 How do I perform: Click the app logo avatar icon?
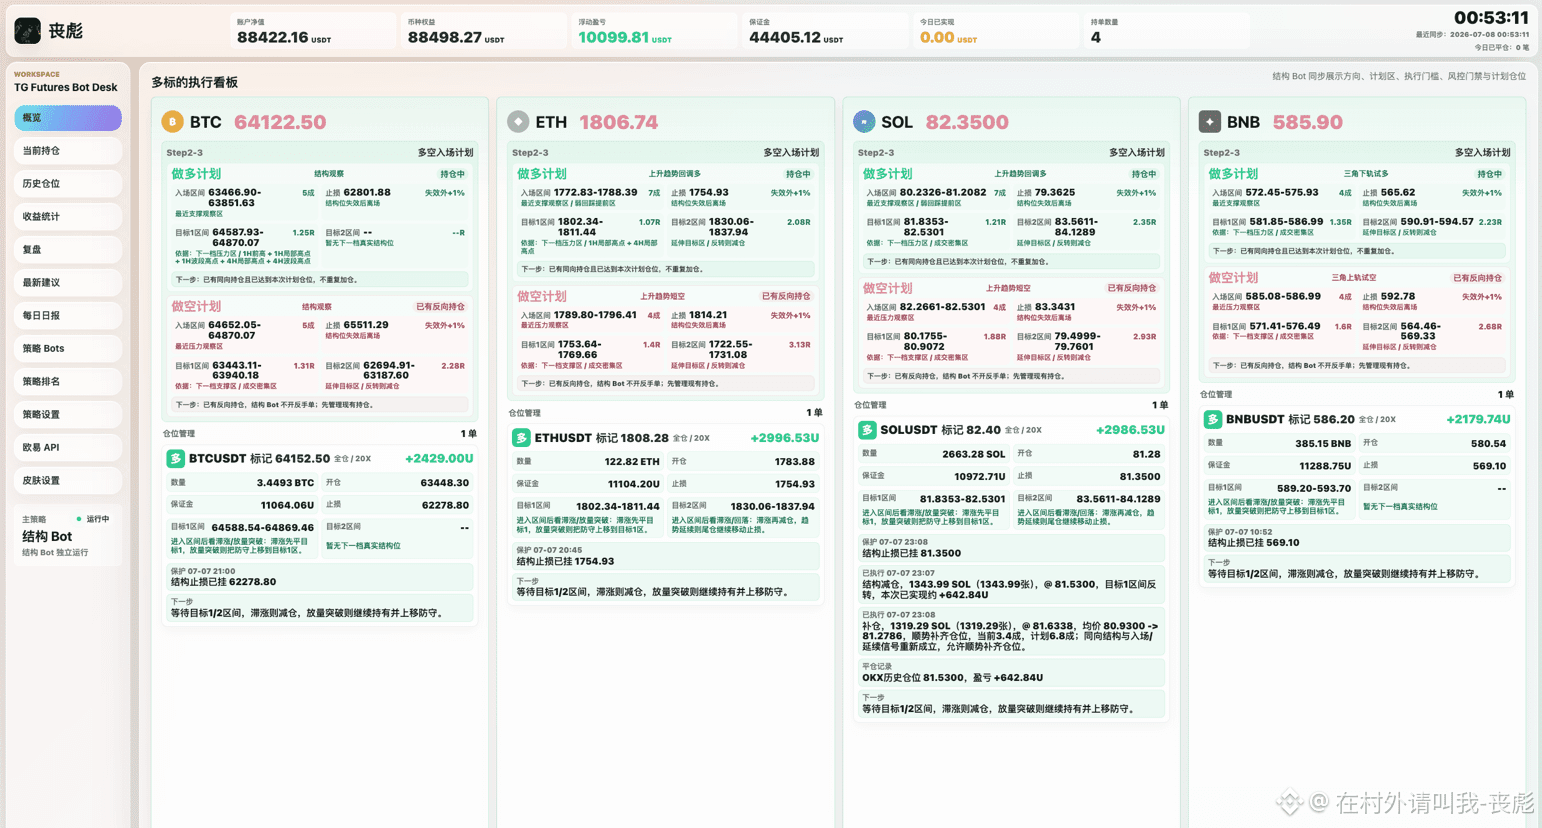[x=27, y=31]
